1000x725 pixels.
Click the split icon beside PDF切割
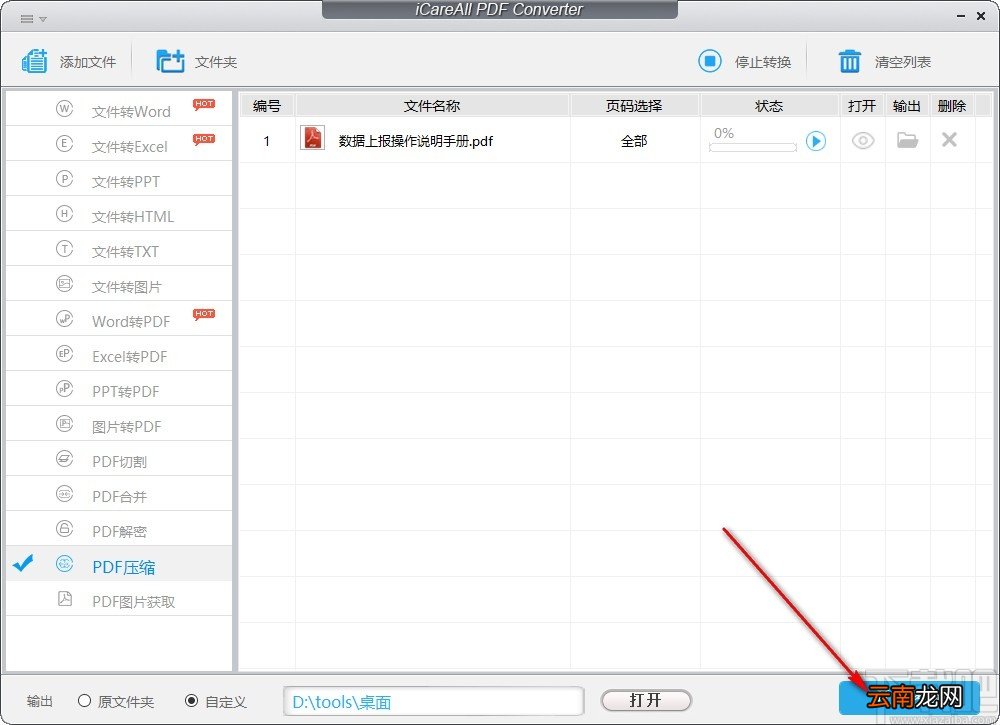coord(64,458)
